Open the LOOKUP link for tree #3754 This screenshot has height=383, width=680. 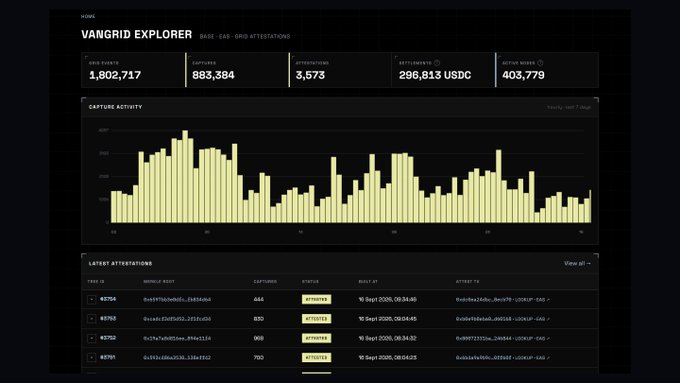point(523,300)
